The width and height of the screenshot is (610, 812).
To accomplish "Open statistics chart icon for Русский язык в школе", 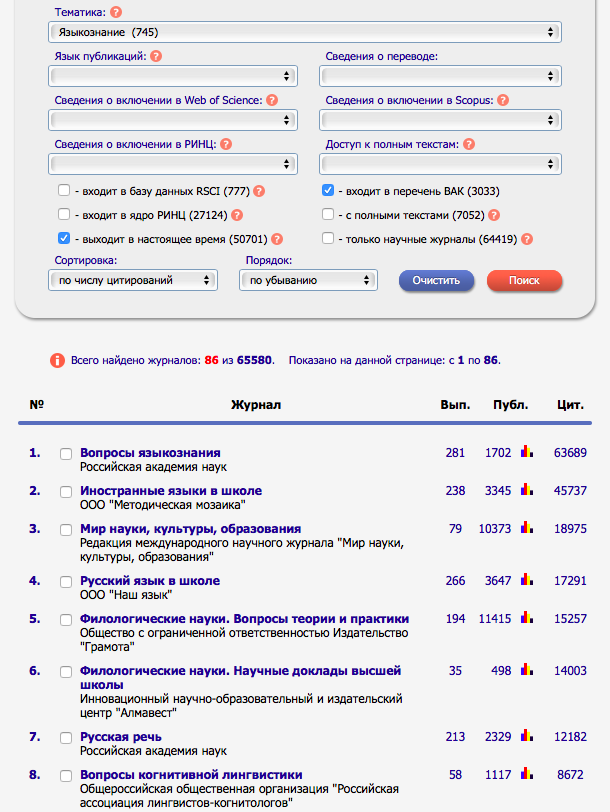I will pos(527,579).
